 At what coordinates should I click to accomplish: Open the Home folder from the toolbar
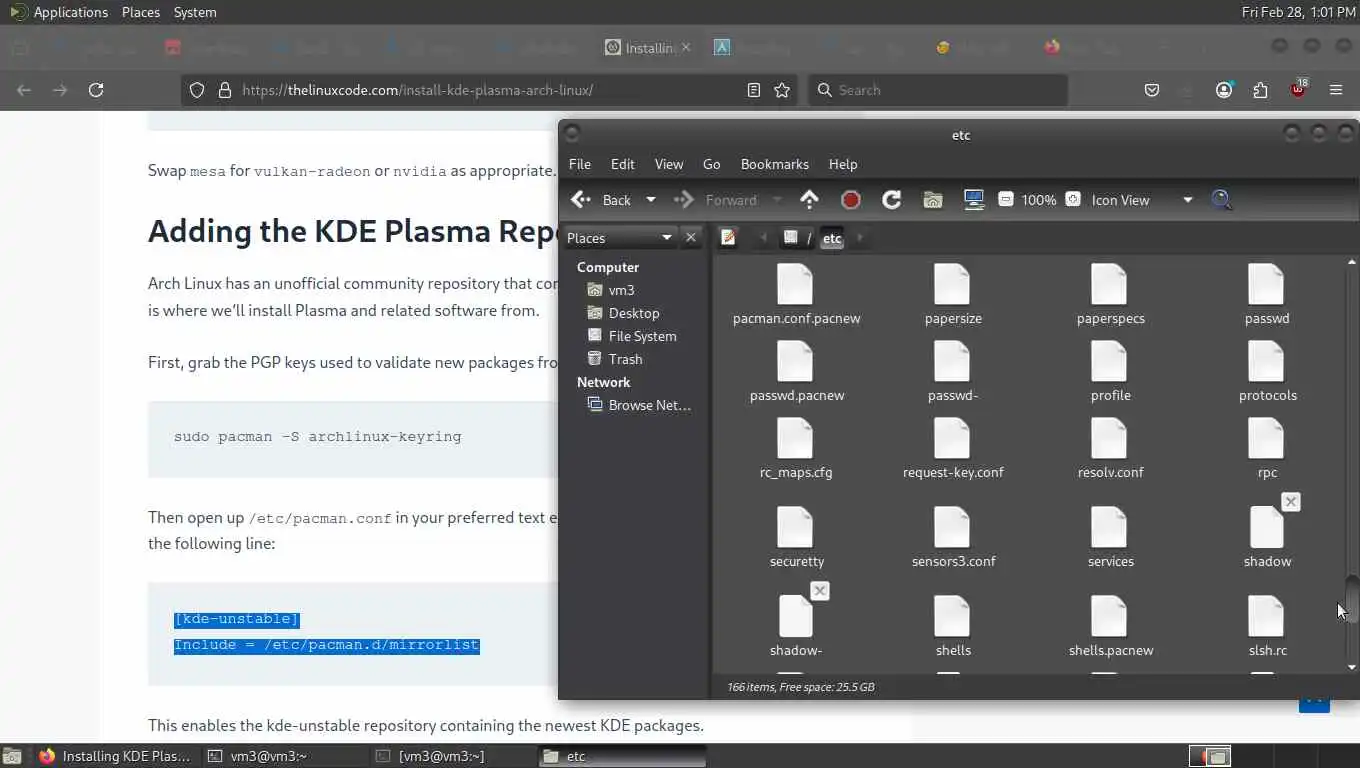click(x=933, y=200)
